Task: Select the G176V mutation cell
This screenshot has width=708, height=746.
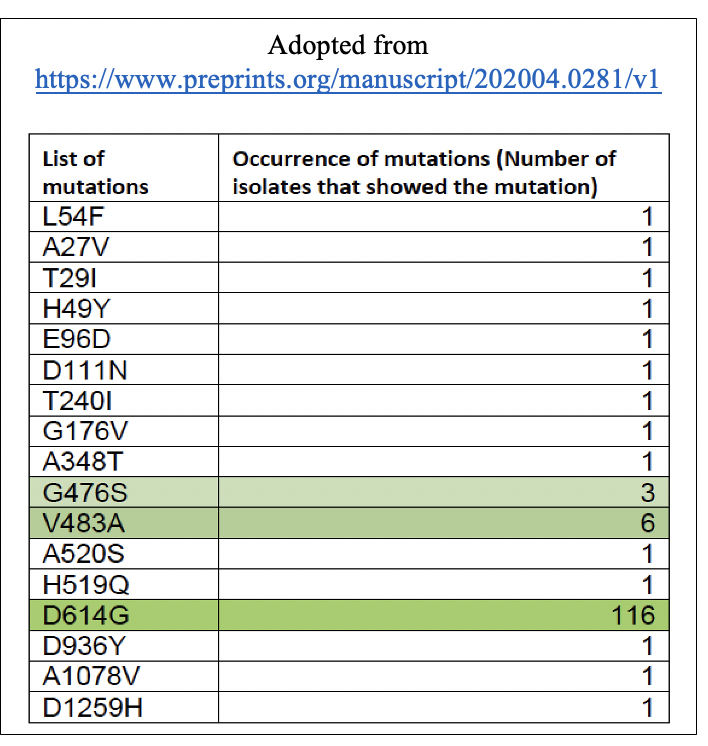Action: (124, 431)
